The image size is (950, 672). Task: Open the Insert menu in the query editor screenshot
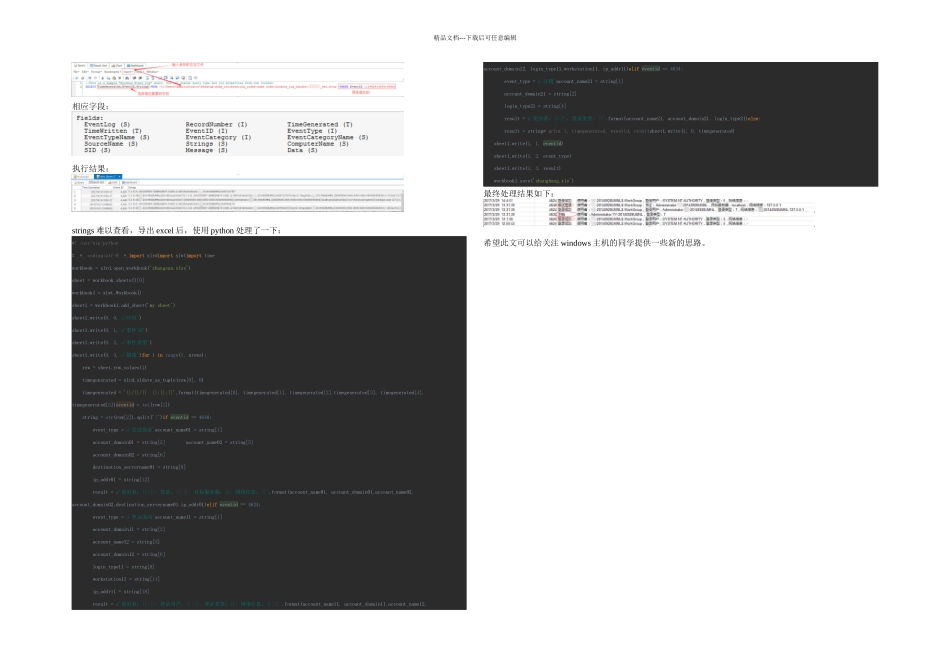tap(128, 72)
